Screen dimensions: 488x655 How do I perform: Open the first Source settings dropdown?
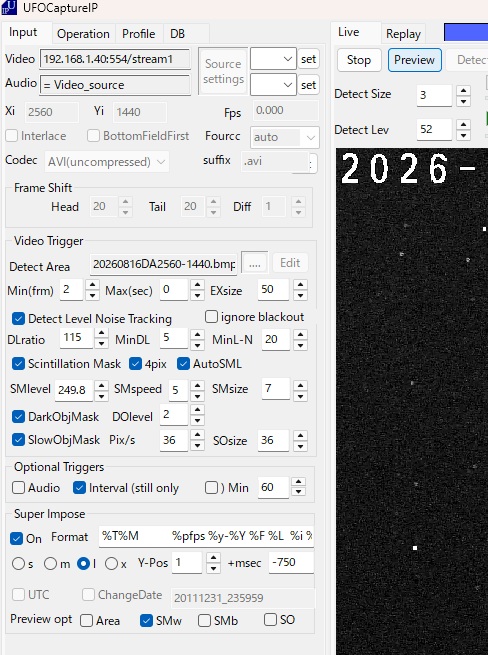point(273,59)
